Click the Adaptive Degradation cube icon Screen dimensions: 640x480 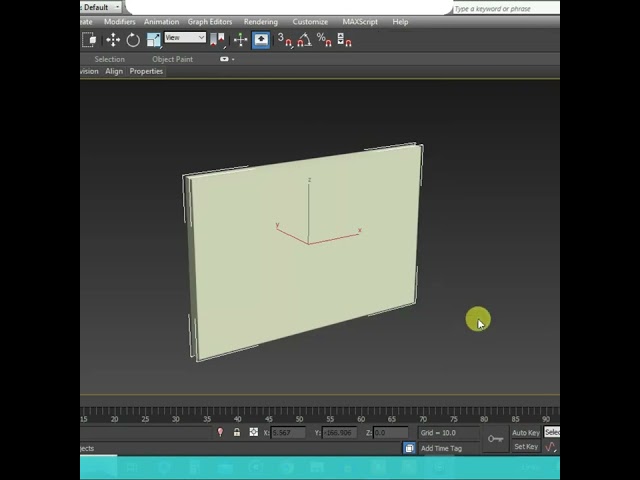409,448
